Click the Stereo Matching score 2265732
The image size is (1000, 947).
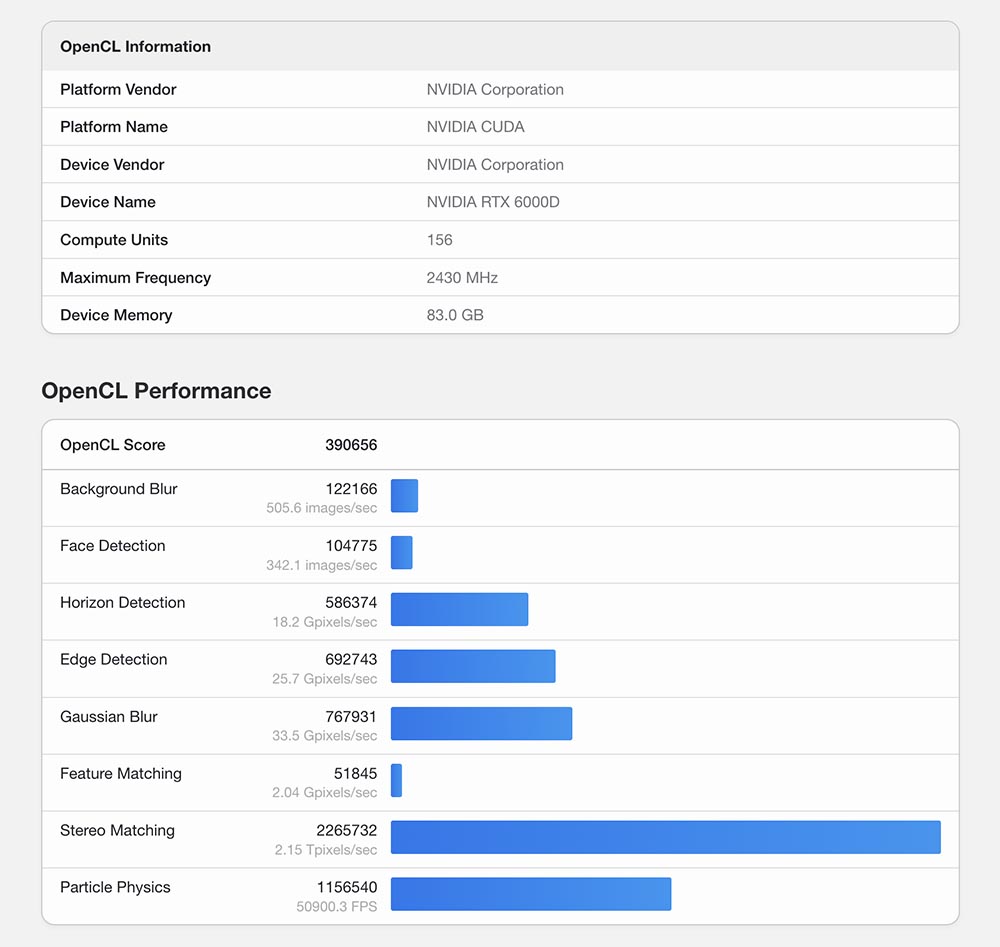tap(346, 830)
